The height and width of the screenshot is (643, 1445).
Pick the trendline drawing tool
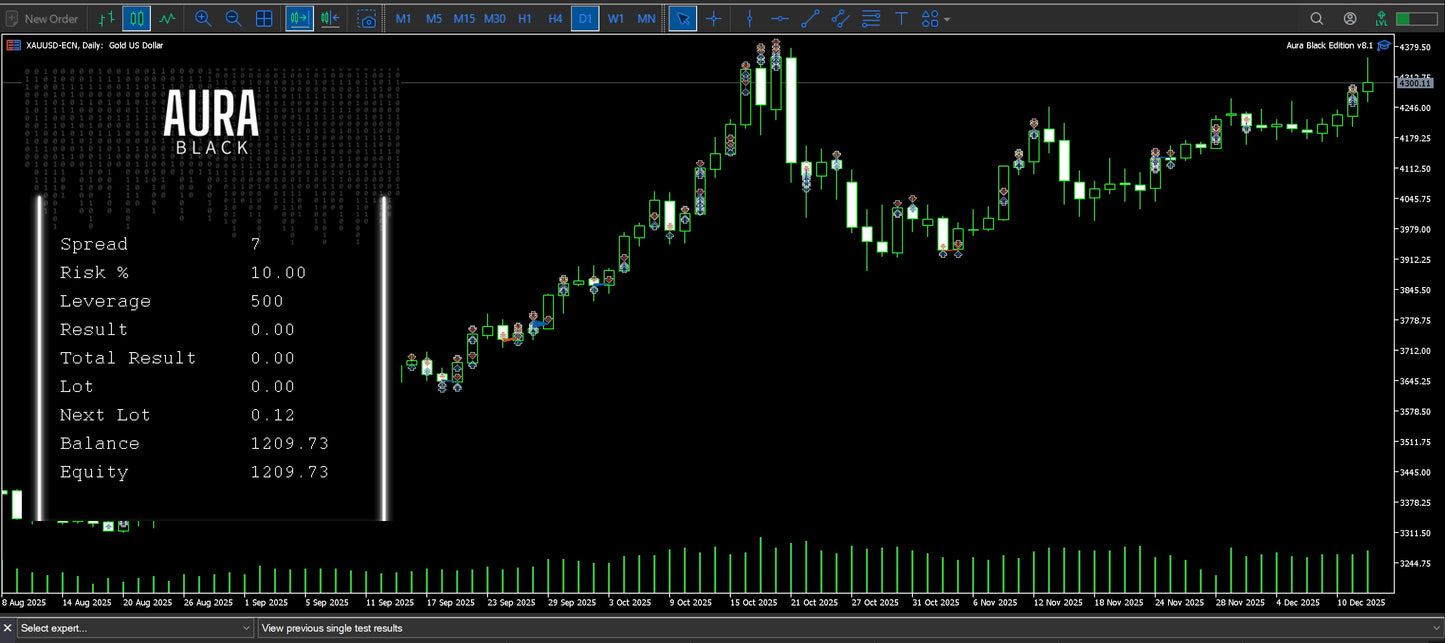[x=810, y=18]
